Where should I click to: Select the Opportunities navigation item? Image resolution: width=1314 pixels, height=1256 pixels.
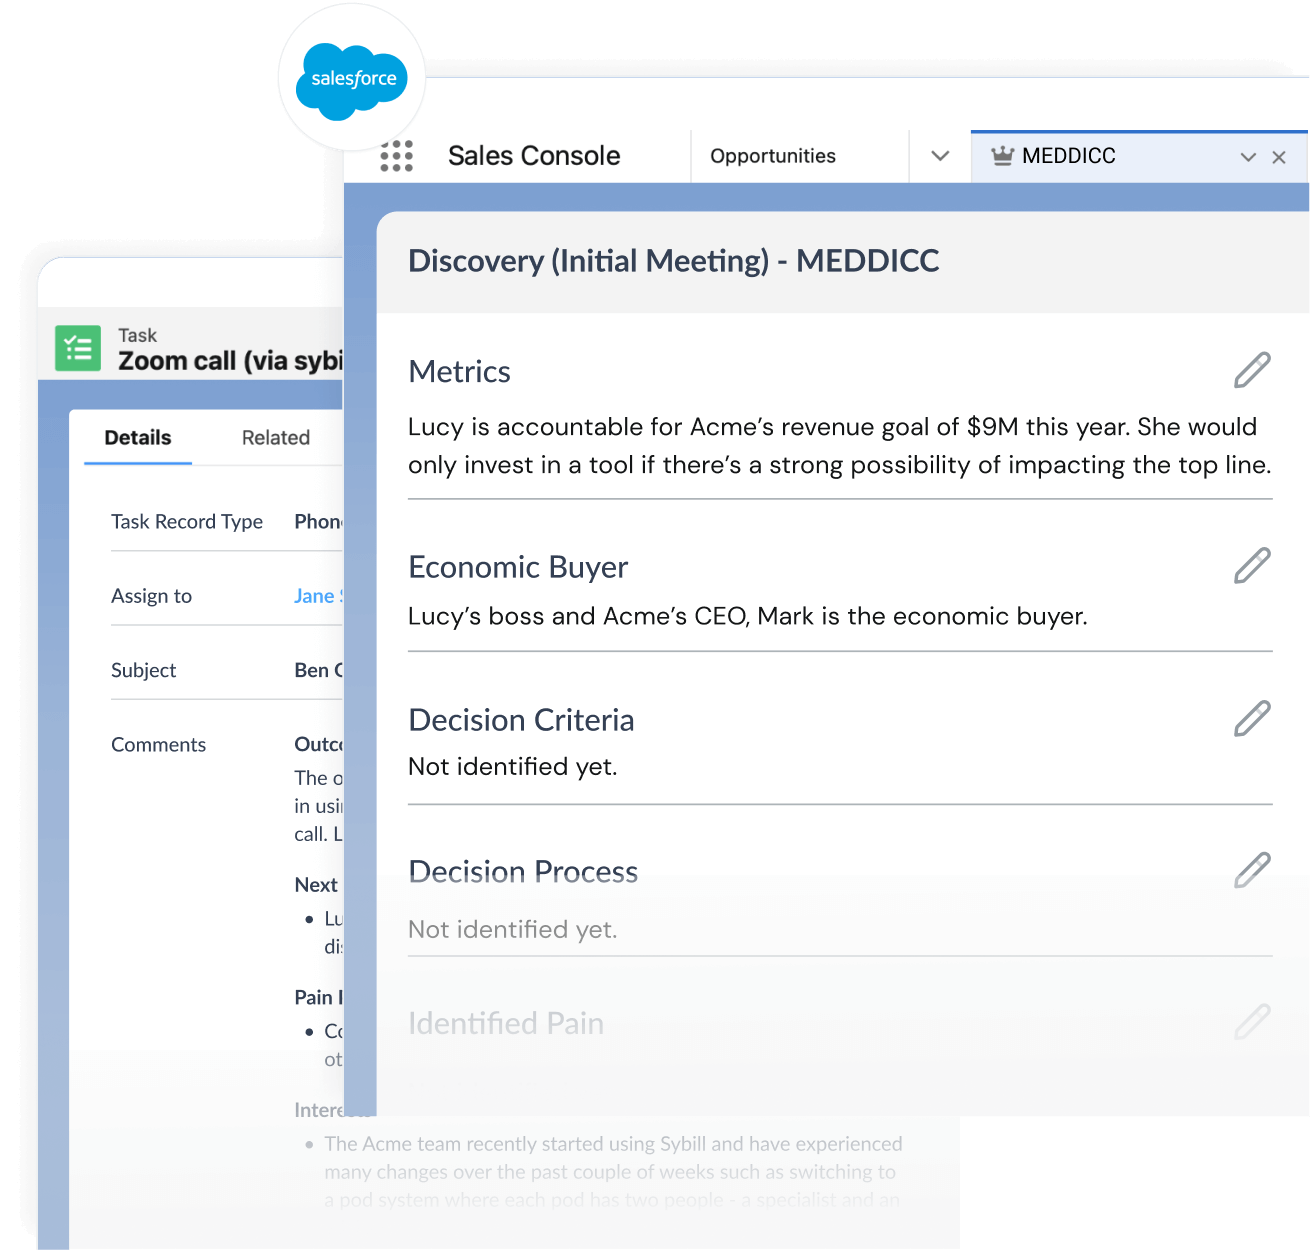click(772, 156)
